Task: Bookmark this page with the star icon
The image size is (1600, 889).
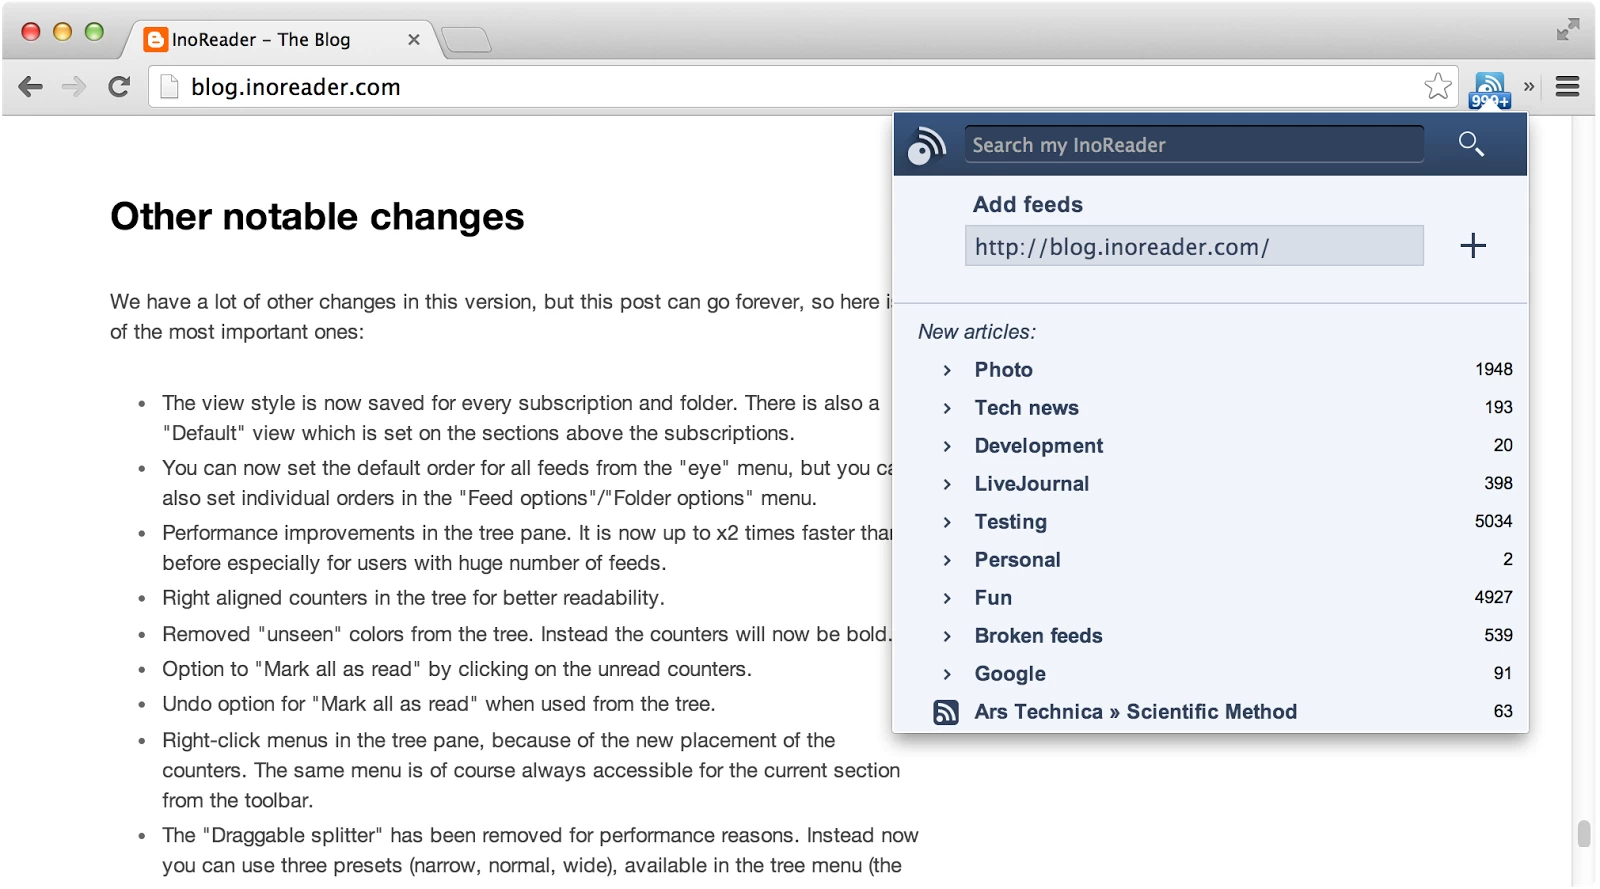Action: click(x=1437, y=87)
